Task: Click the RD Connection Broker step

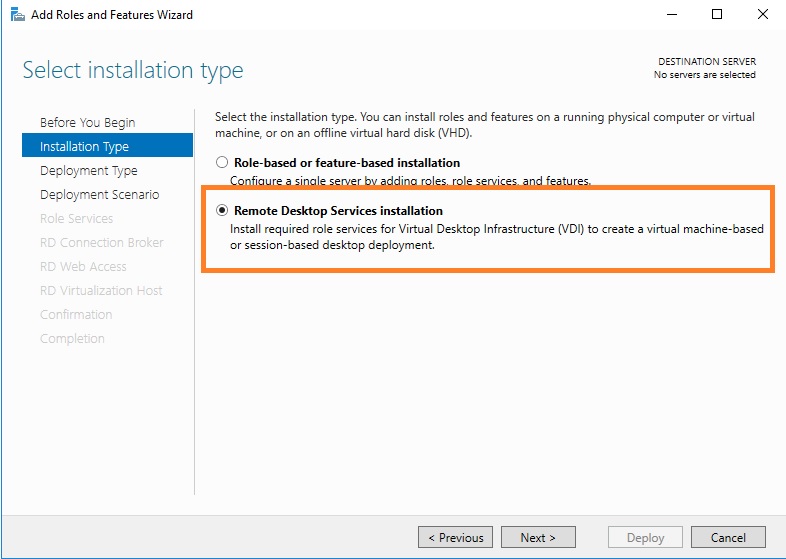Action: pyautogui.click(x=102, y=243)
